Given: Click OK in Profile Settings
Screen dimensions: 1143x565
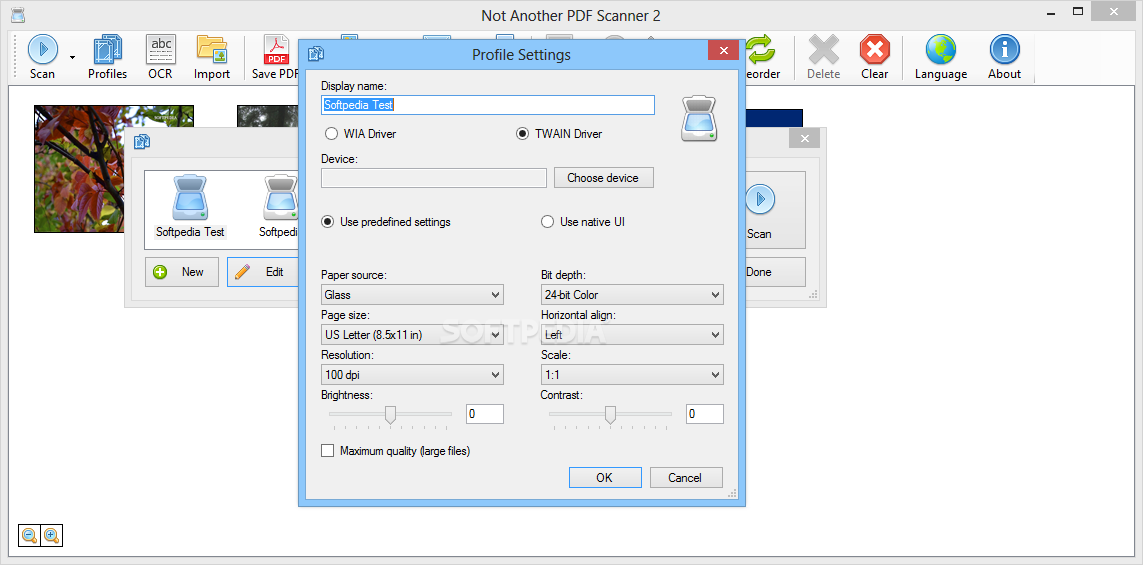Looking at the screenshot, I should tap(605, 478).
